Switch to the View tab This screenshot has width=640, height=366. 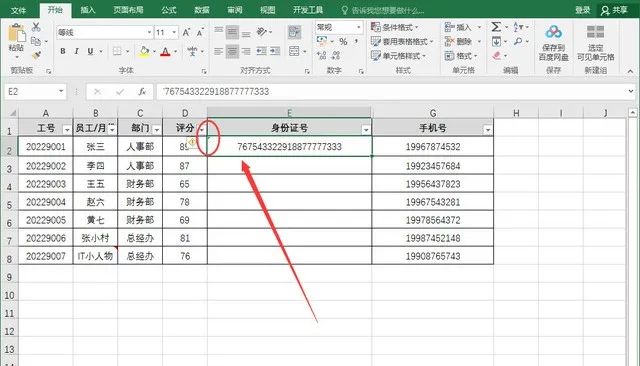[x=268, y=10]
